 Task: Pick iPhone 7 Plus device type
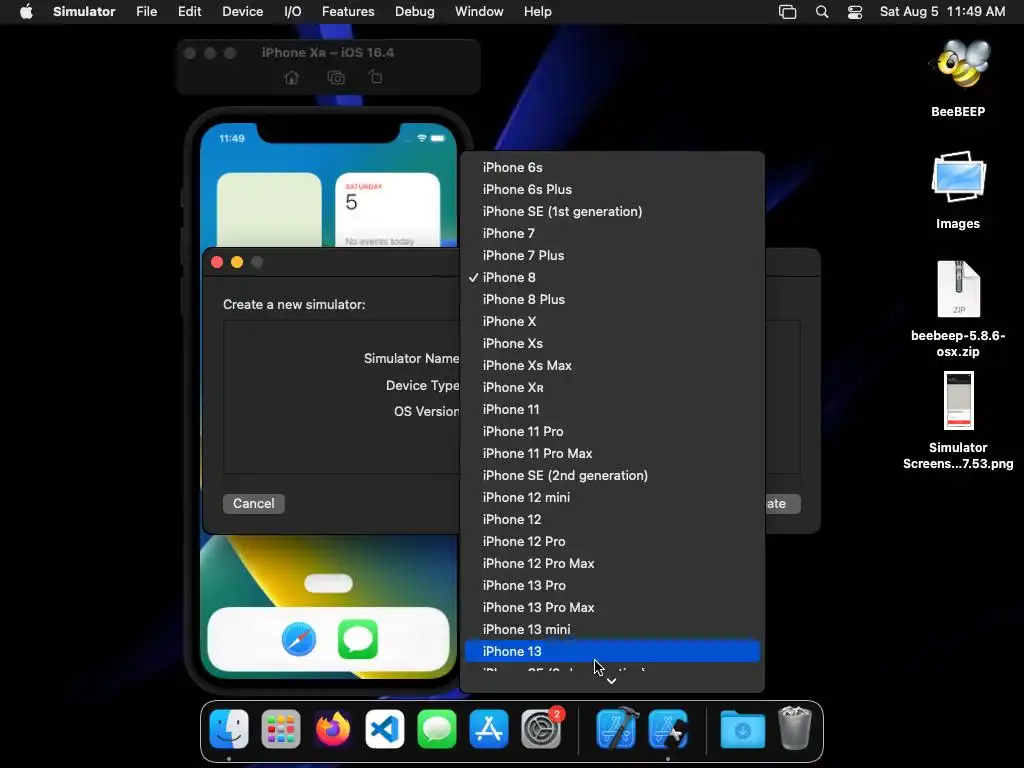click(x=612, y=255)
